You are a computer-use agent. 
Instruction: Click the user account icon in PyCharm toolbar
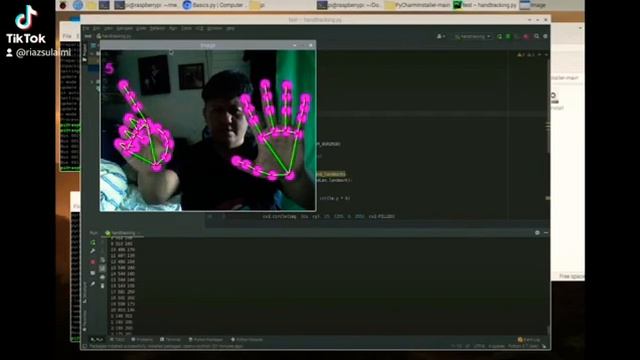440,36
